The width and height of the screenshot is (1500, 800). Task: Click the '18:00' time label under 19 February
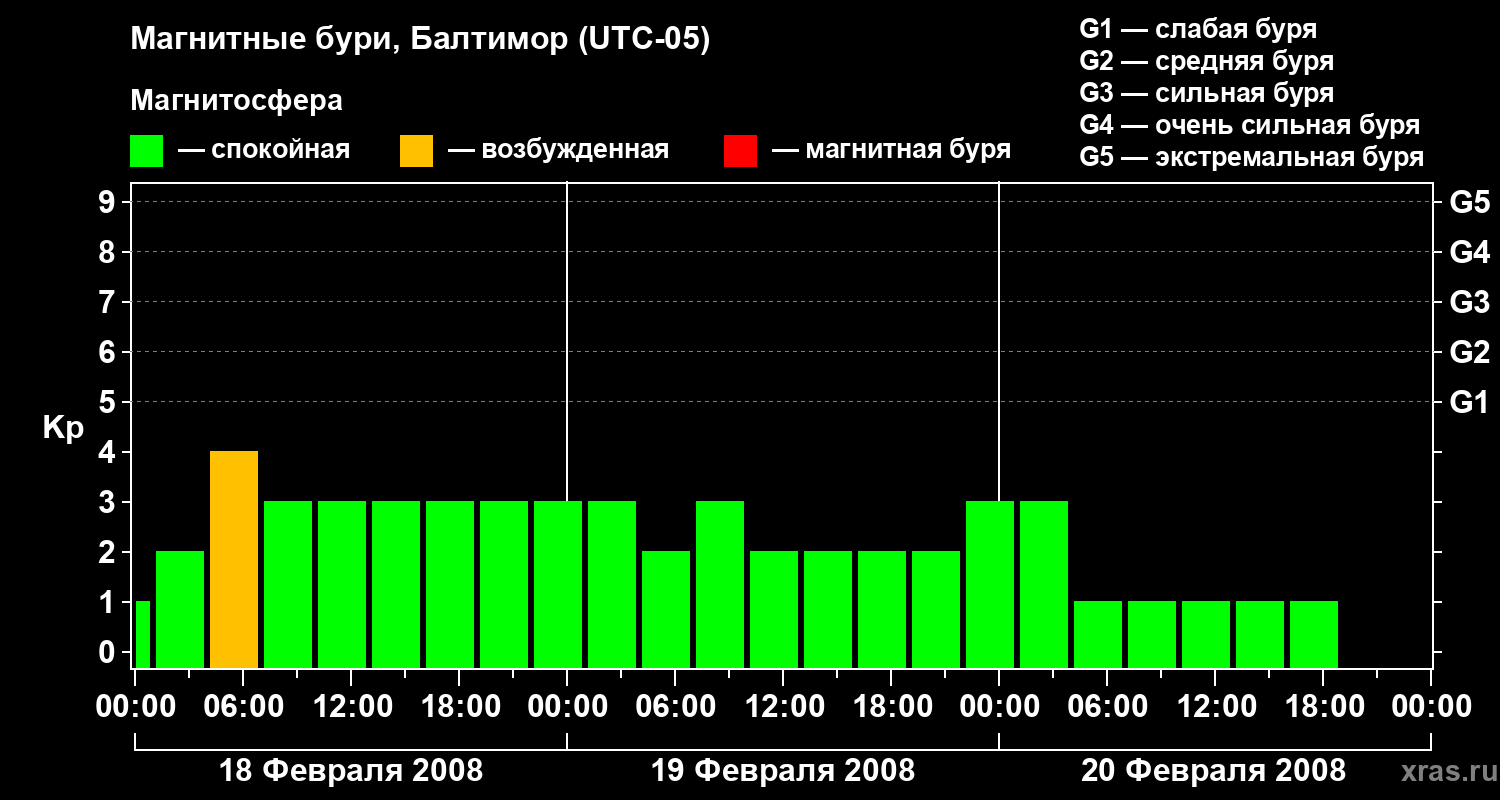pyautogui.click(x=891, y=706)
